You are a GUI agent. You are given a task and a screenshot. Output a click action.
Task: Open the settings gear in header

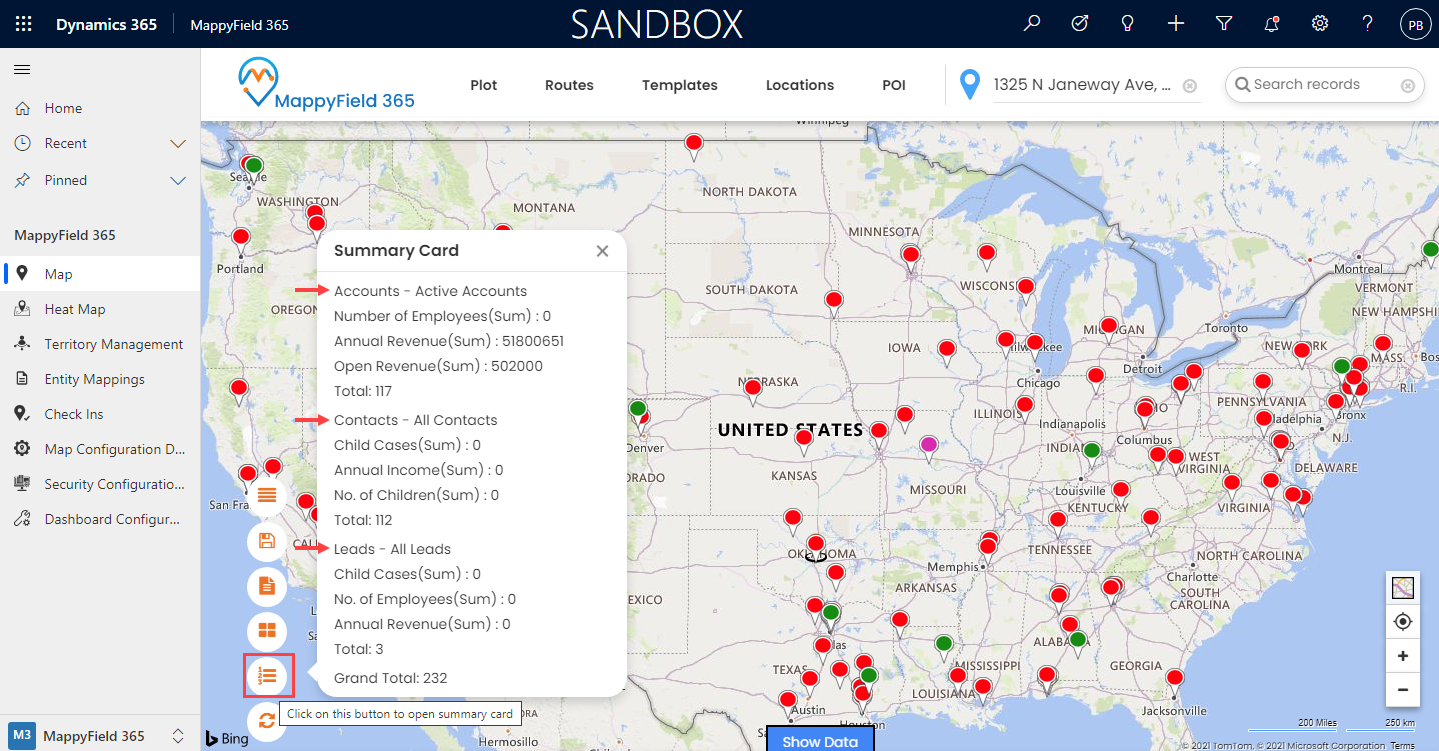[1320, 24]
